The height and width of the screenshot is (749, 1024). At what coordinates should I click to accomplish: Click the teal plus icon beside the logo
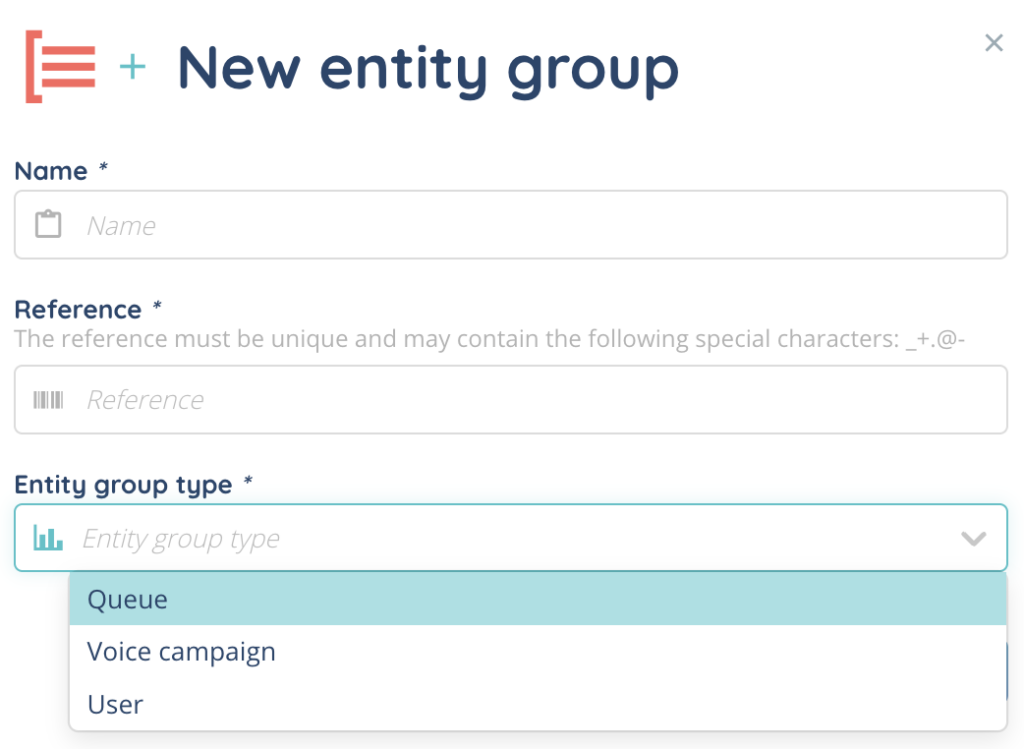pyautogui.click(x=132, y=68)
